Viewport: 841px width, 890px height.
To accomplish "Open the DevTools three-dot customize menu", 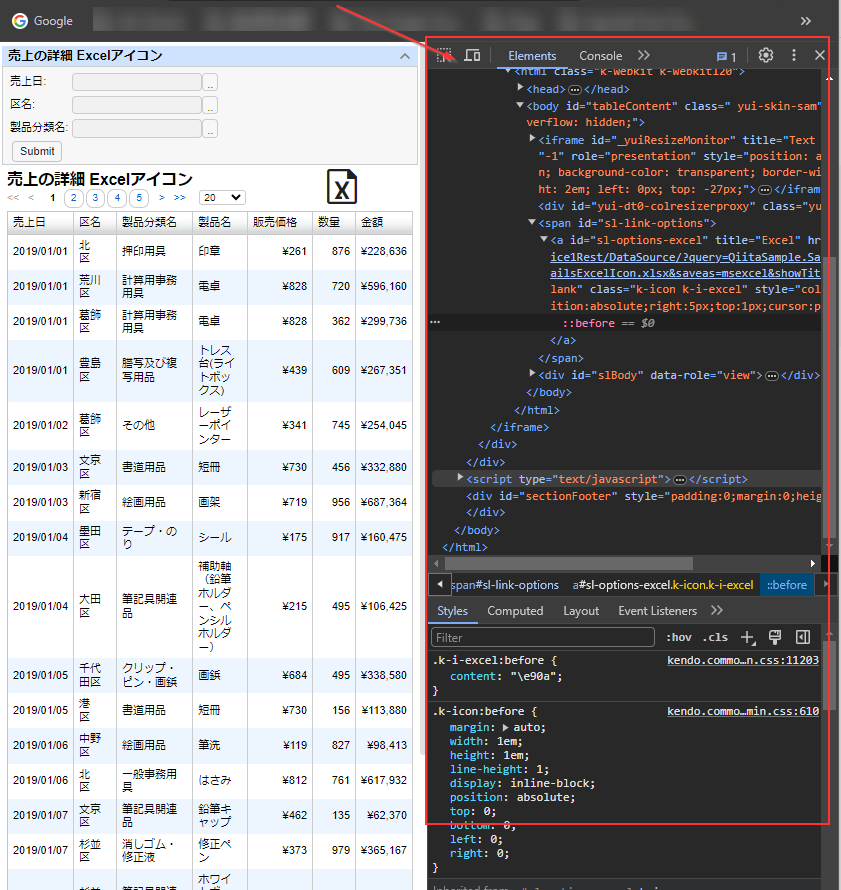I will click(x=793, y=55).
